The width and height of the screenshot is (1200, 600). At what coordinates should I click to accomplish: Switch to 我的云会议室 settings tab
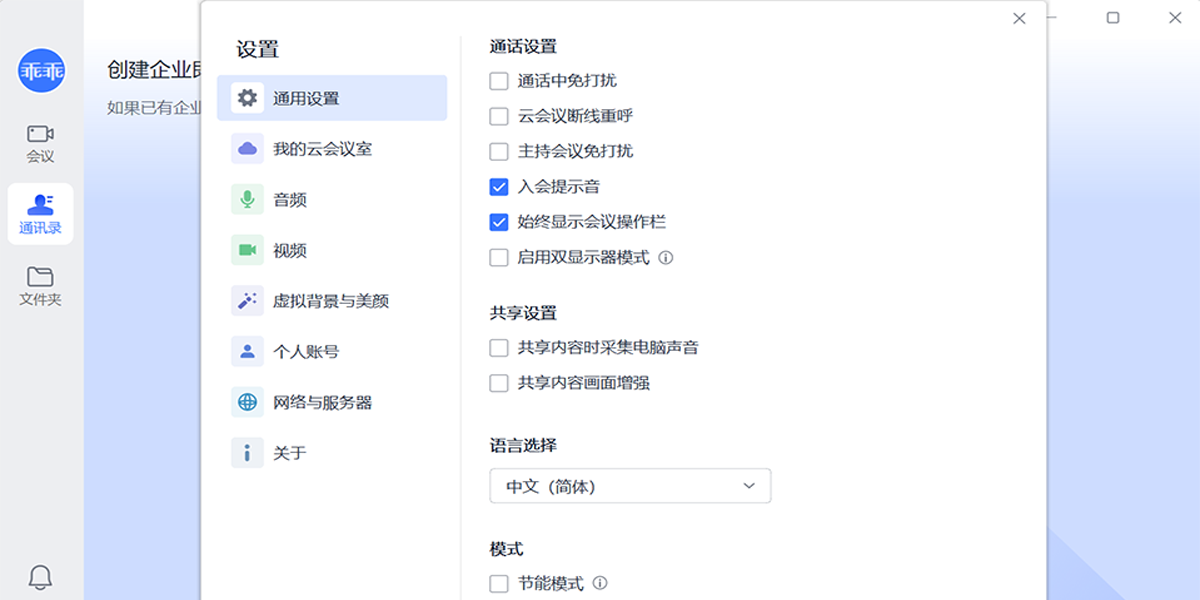point(332,149)
